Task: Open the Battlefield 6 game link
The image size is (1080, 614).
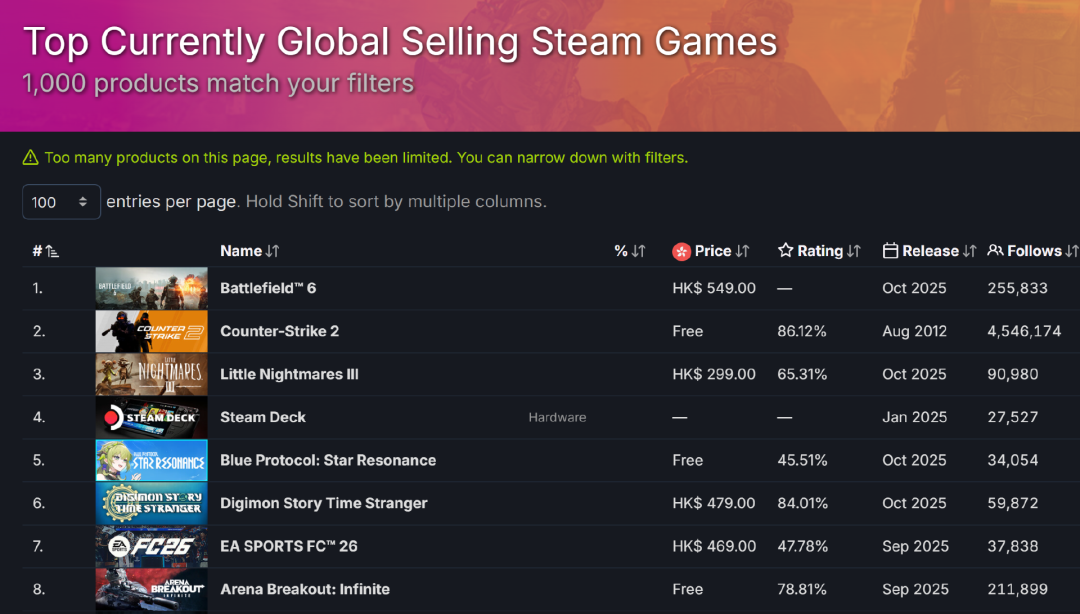Action: pyautogui.click(x=268, y=288)
